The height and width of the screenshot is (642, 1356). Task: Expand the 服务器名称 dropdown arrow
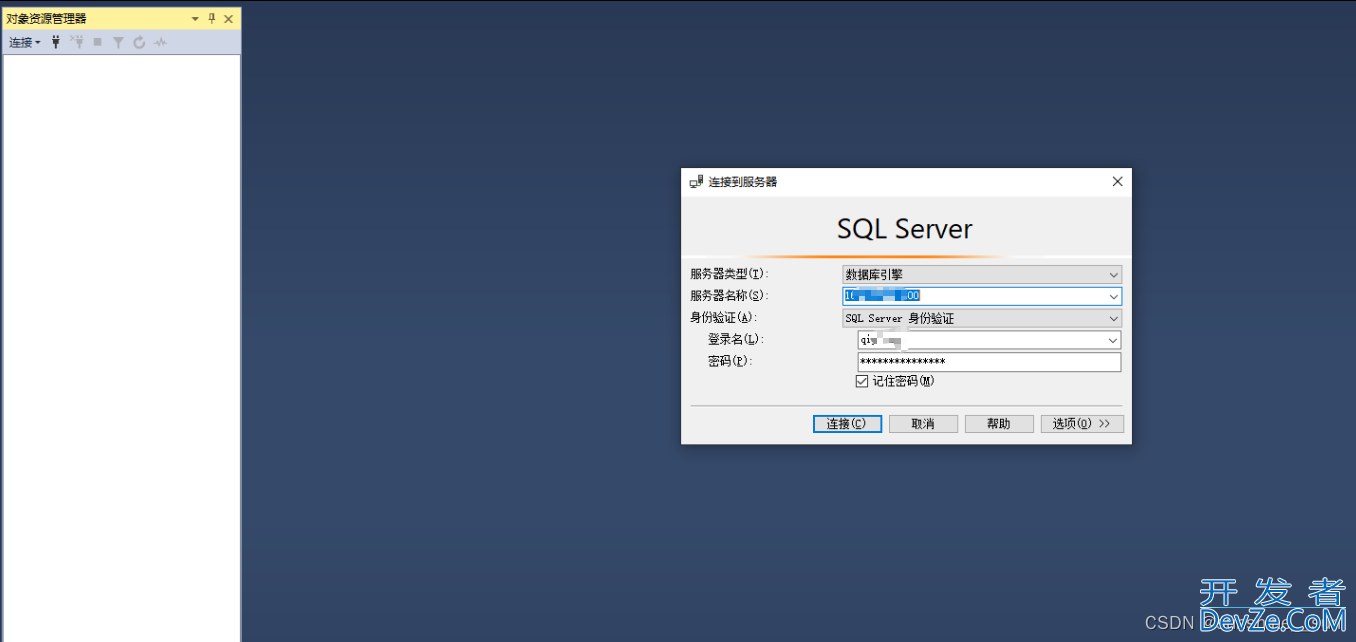(1113, 296)
